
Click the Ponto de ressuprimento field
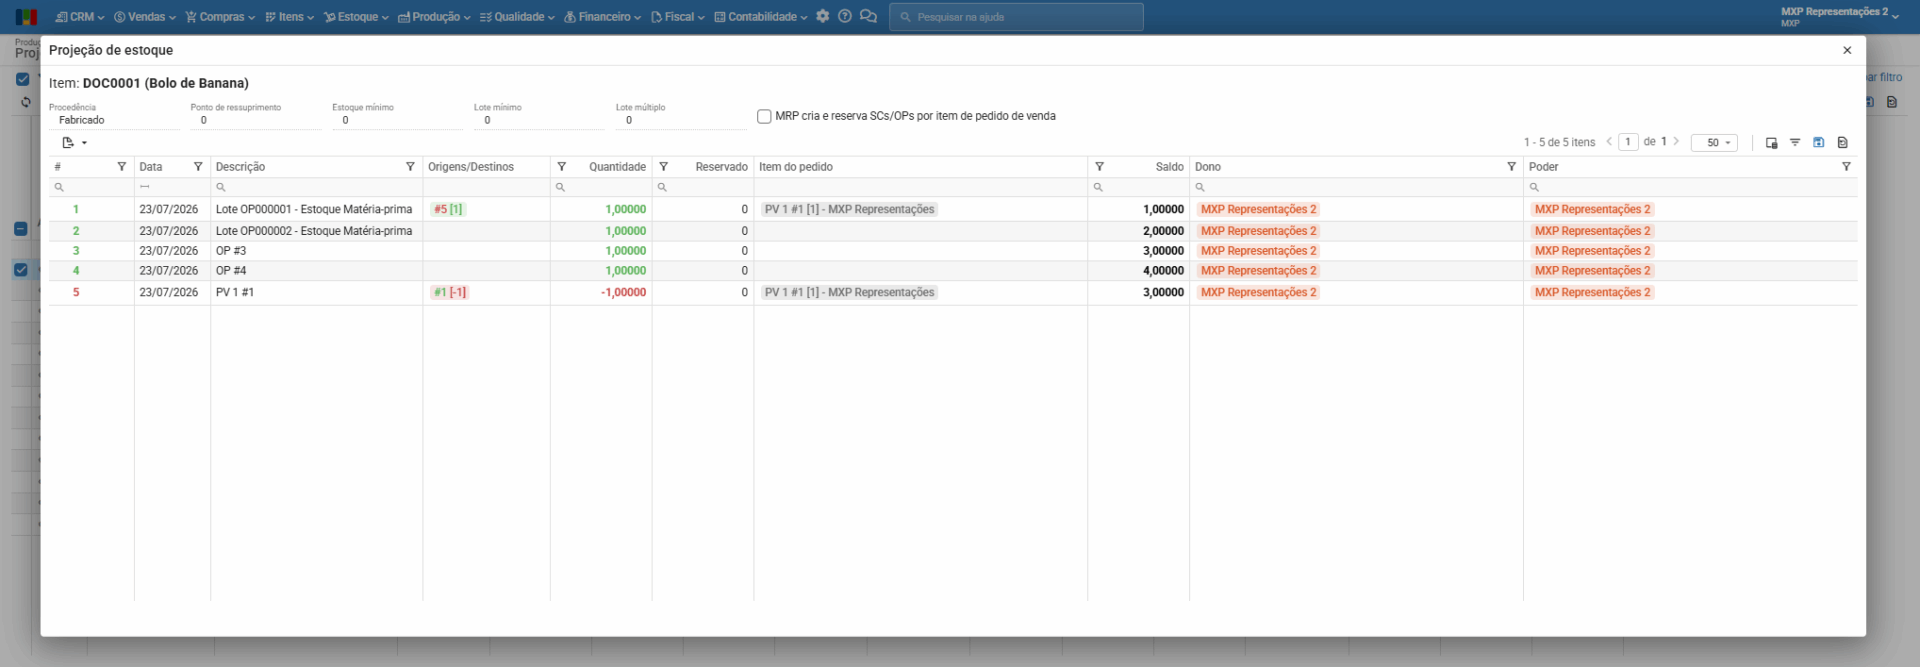coord(256,120)
